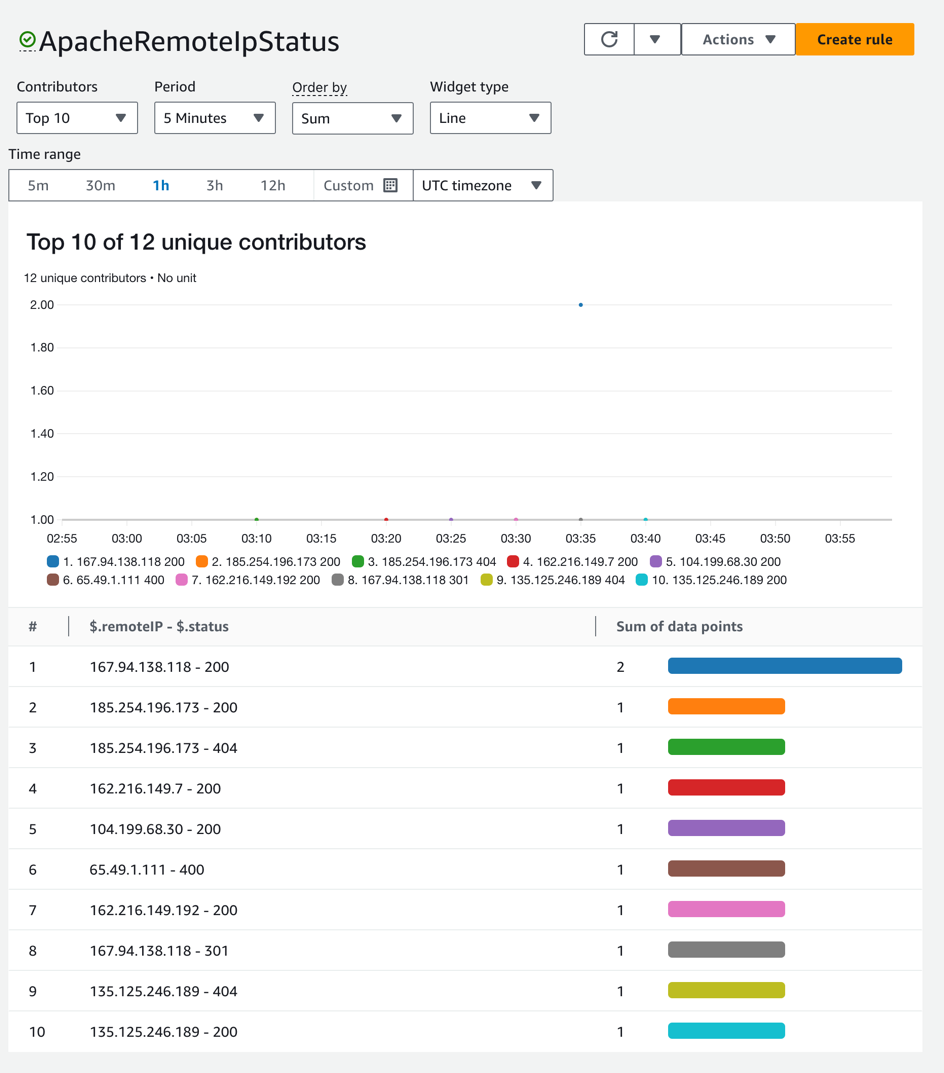Click the blue data point at 03:35
The image size is (944, 1073).
point(581,305)
